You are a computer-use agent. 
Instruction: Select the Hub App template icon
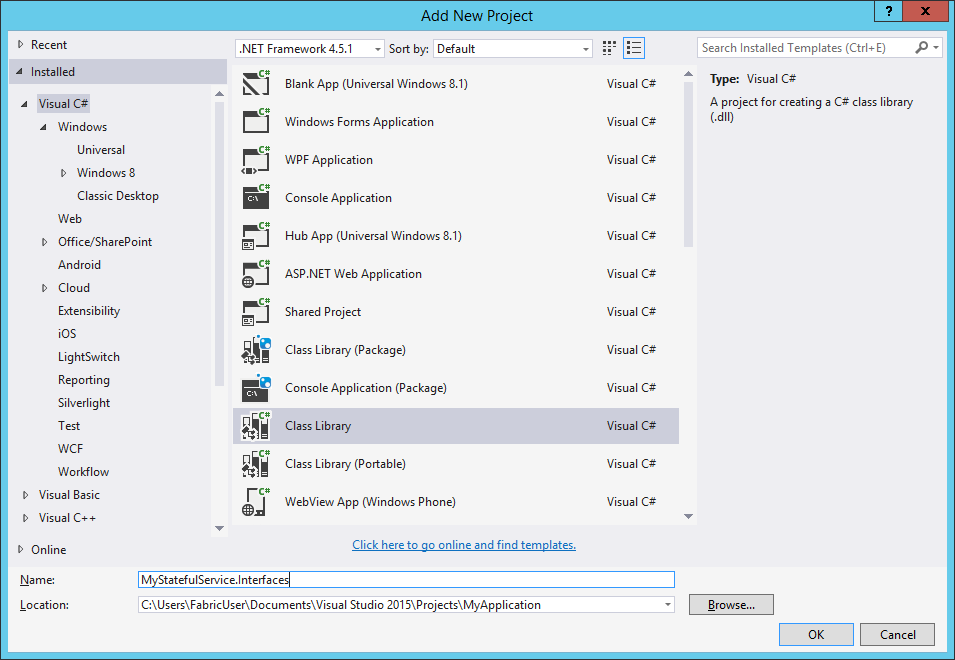click(254, 235)
